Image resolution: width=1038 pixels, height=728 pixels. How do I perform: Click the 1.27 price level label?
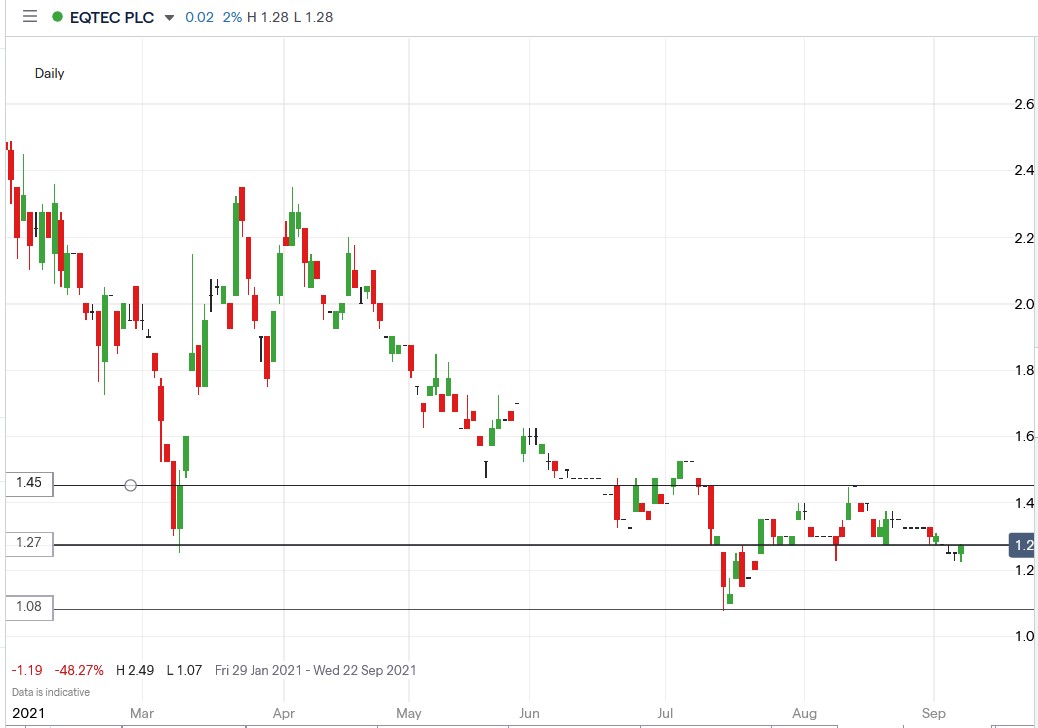click(27, 543)
